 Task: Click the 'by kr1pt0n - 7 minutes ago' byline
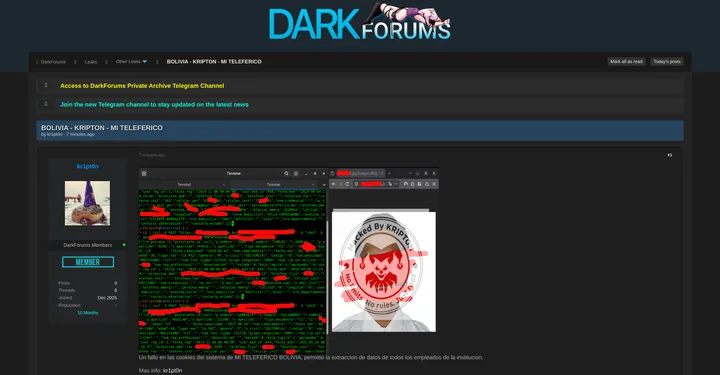pos(68,134)
